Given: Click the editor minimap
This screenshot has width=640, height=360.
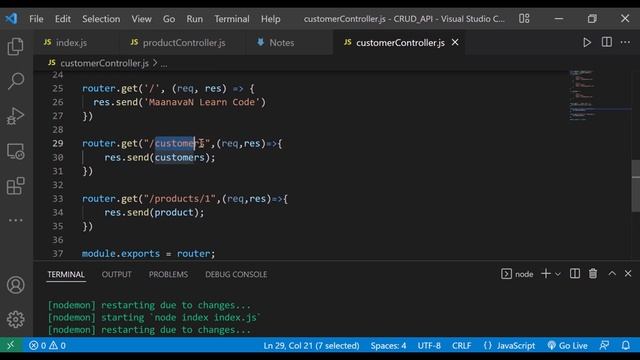Looking at the screenshot, I should point(600,95).
